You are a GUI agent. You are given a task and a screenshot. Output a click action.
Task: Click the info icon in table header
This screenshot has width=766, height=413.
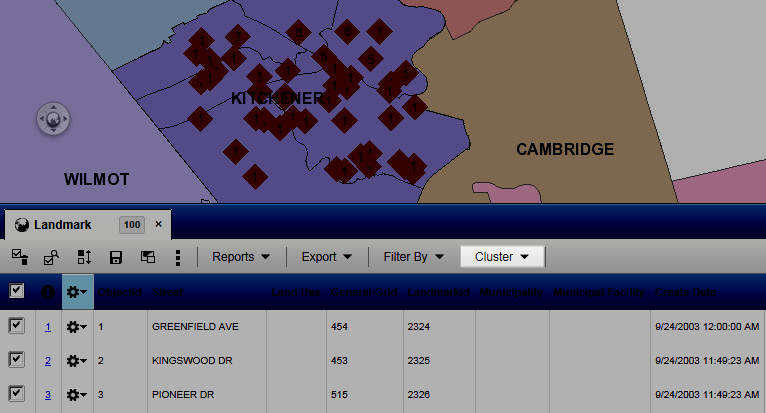tap(47, 292)
